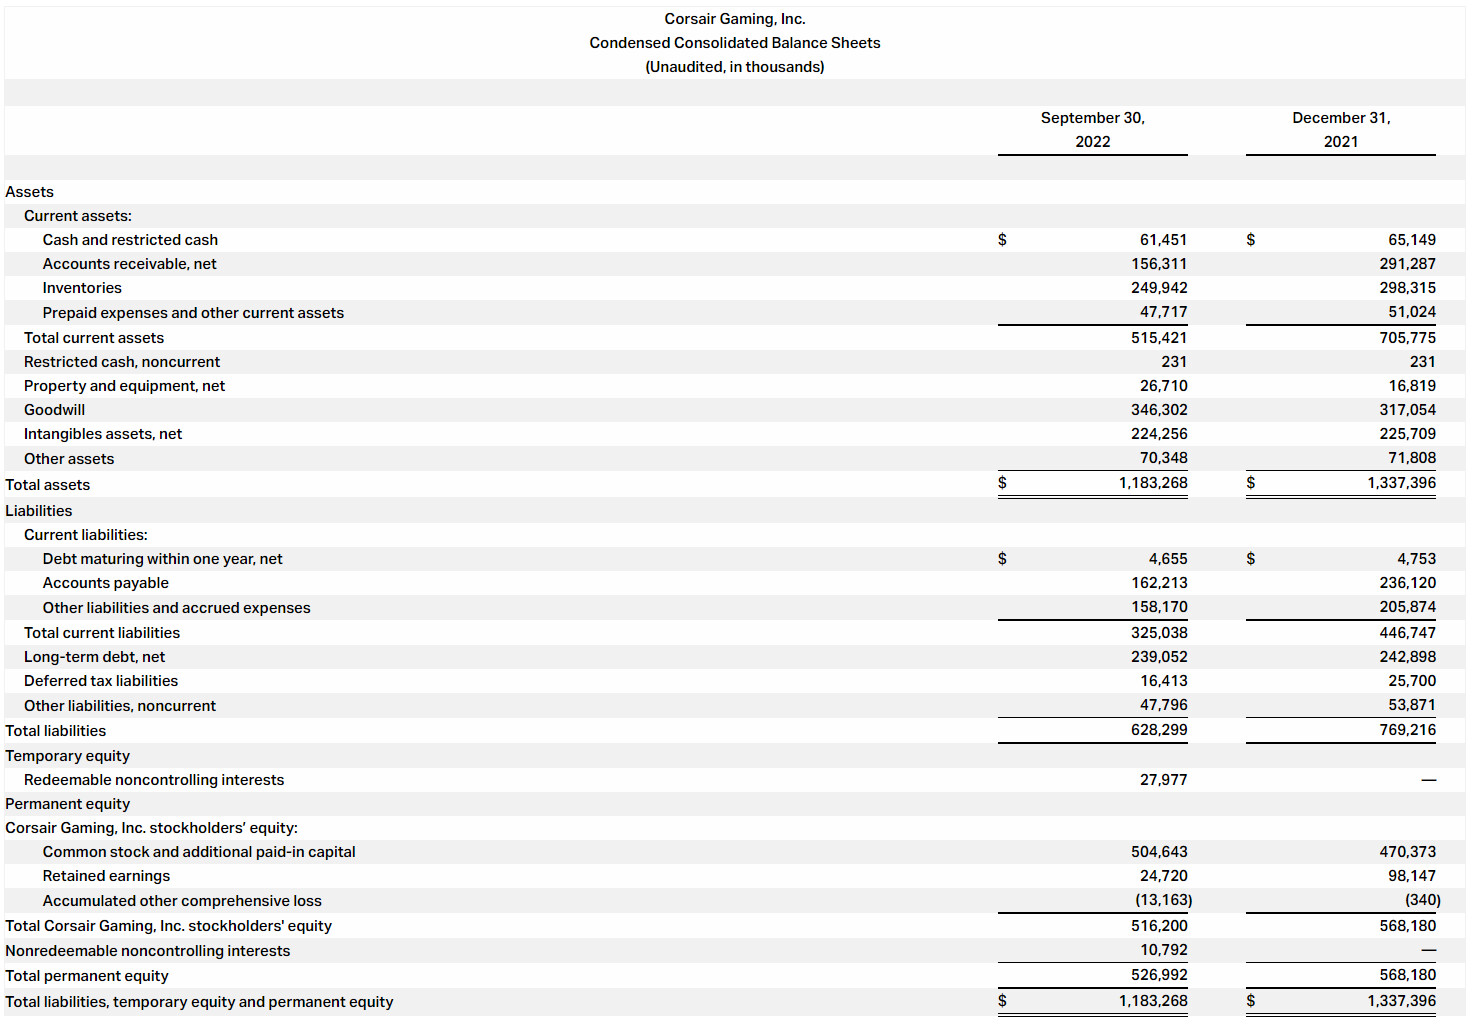Select the 'Accounts receivable, net' label

pyautogui.click(x=129, y=264)
